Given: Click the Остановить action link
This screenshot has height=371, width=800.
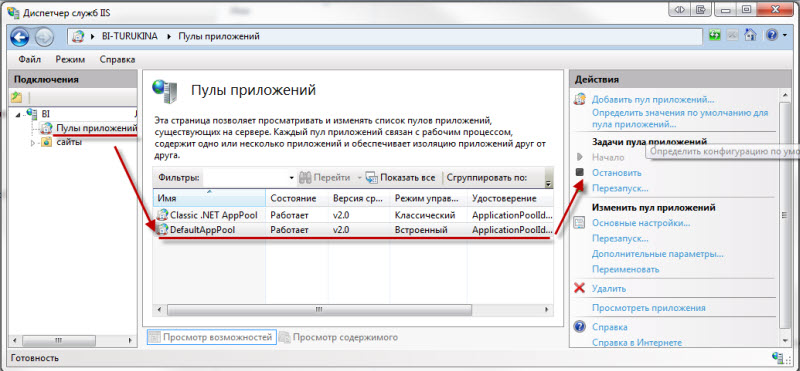Looking at the screenshot, I should [x=617, y=173].
